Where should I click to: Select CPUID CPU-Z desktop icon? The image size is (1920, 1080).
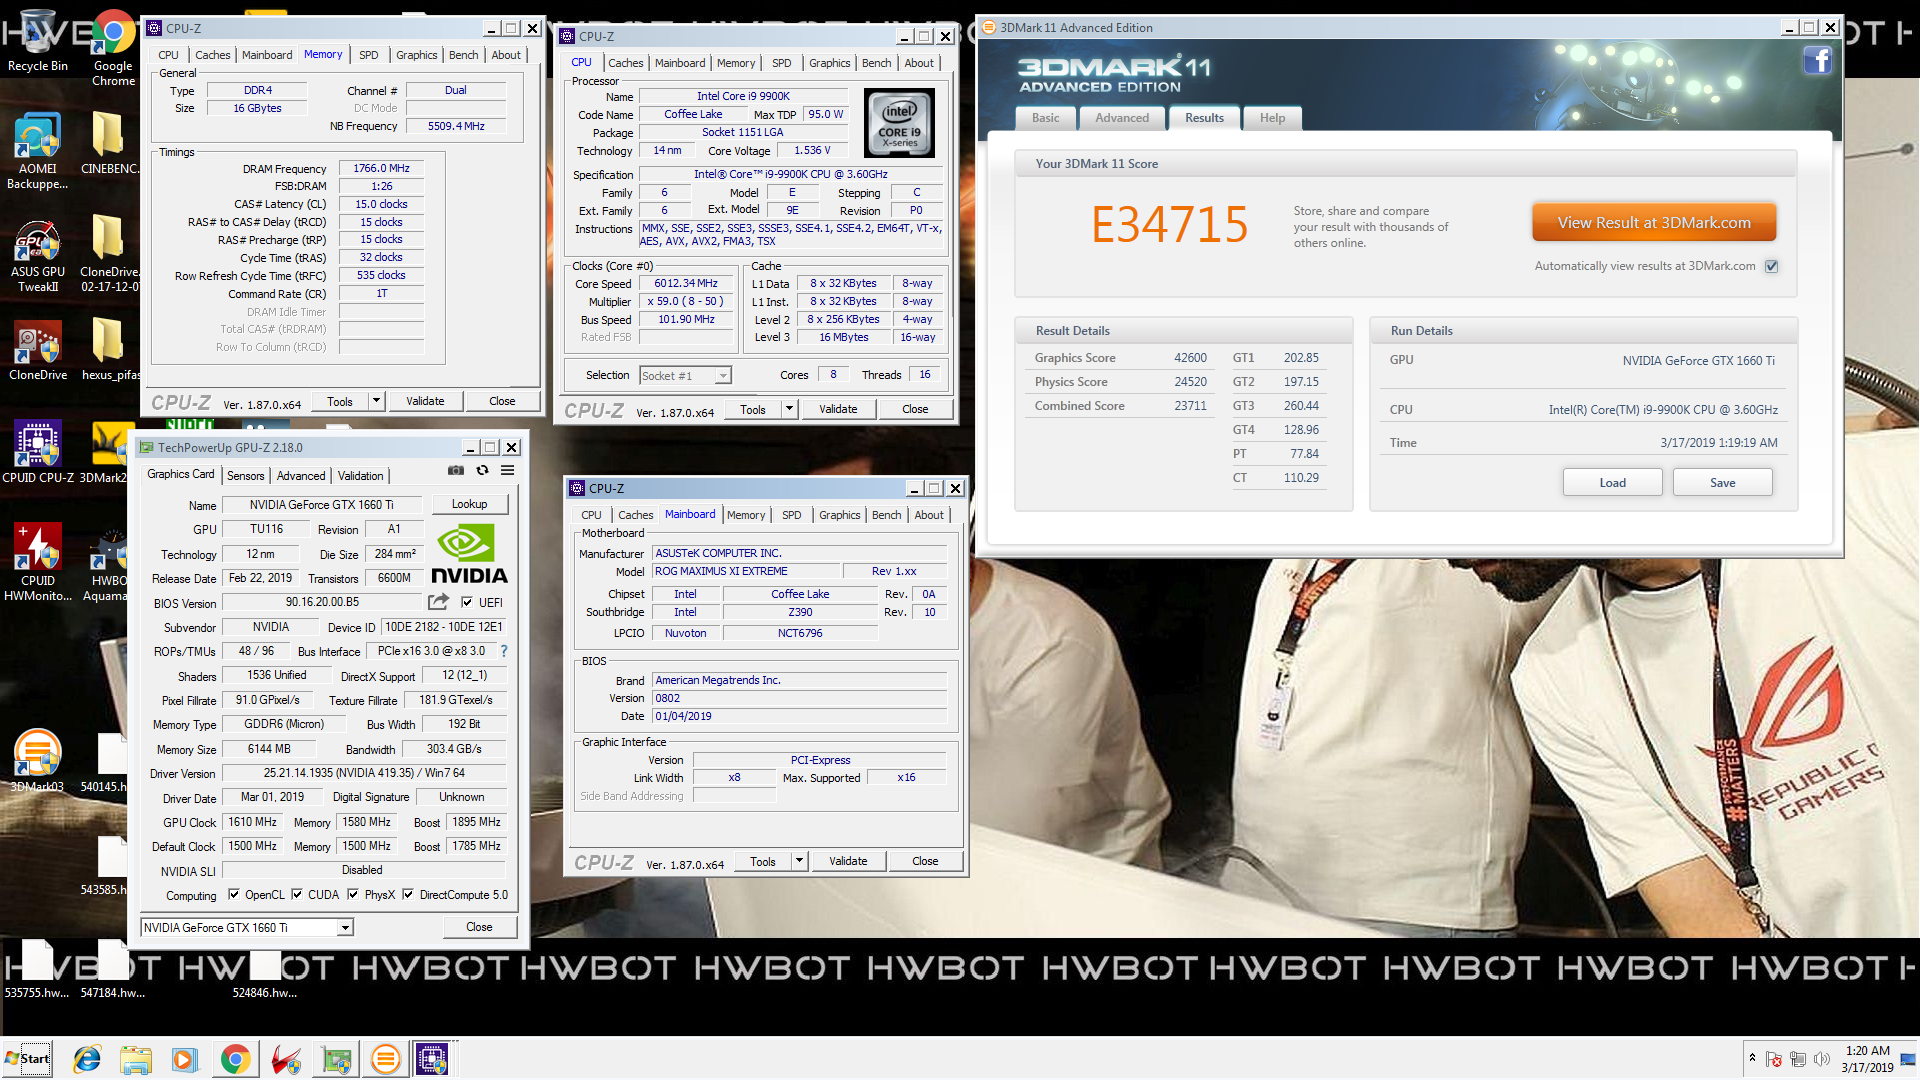tap(38, 453)
